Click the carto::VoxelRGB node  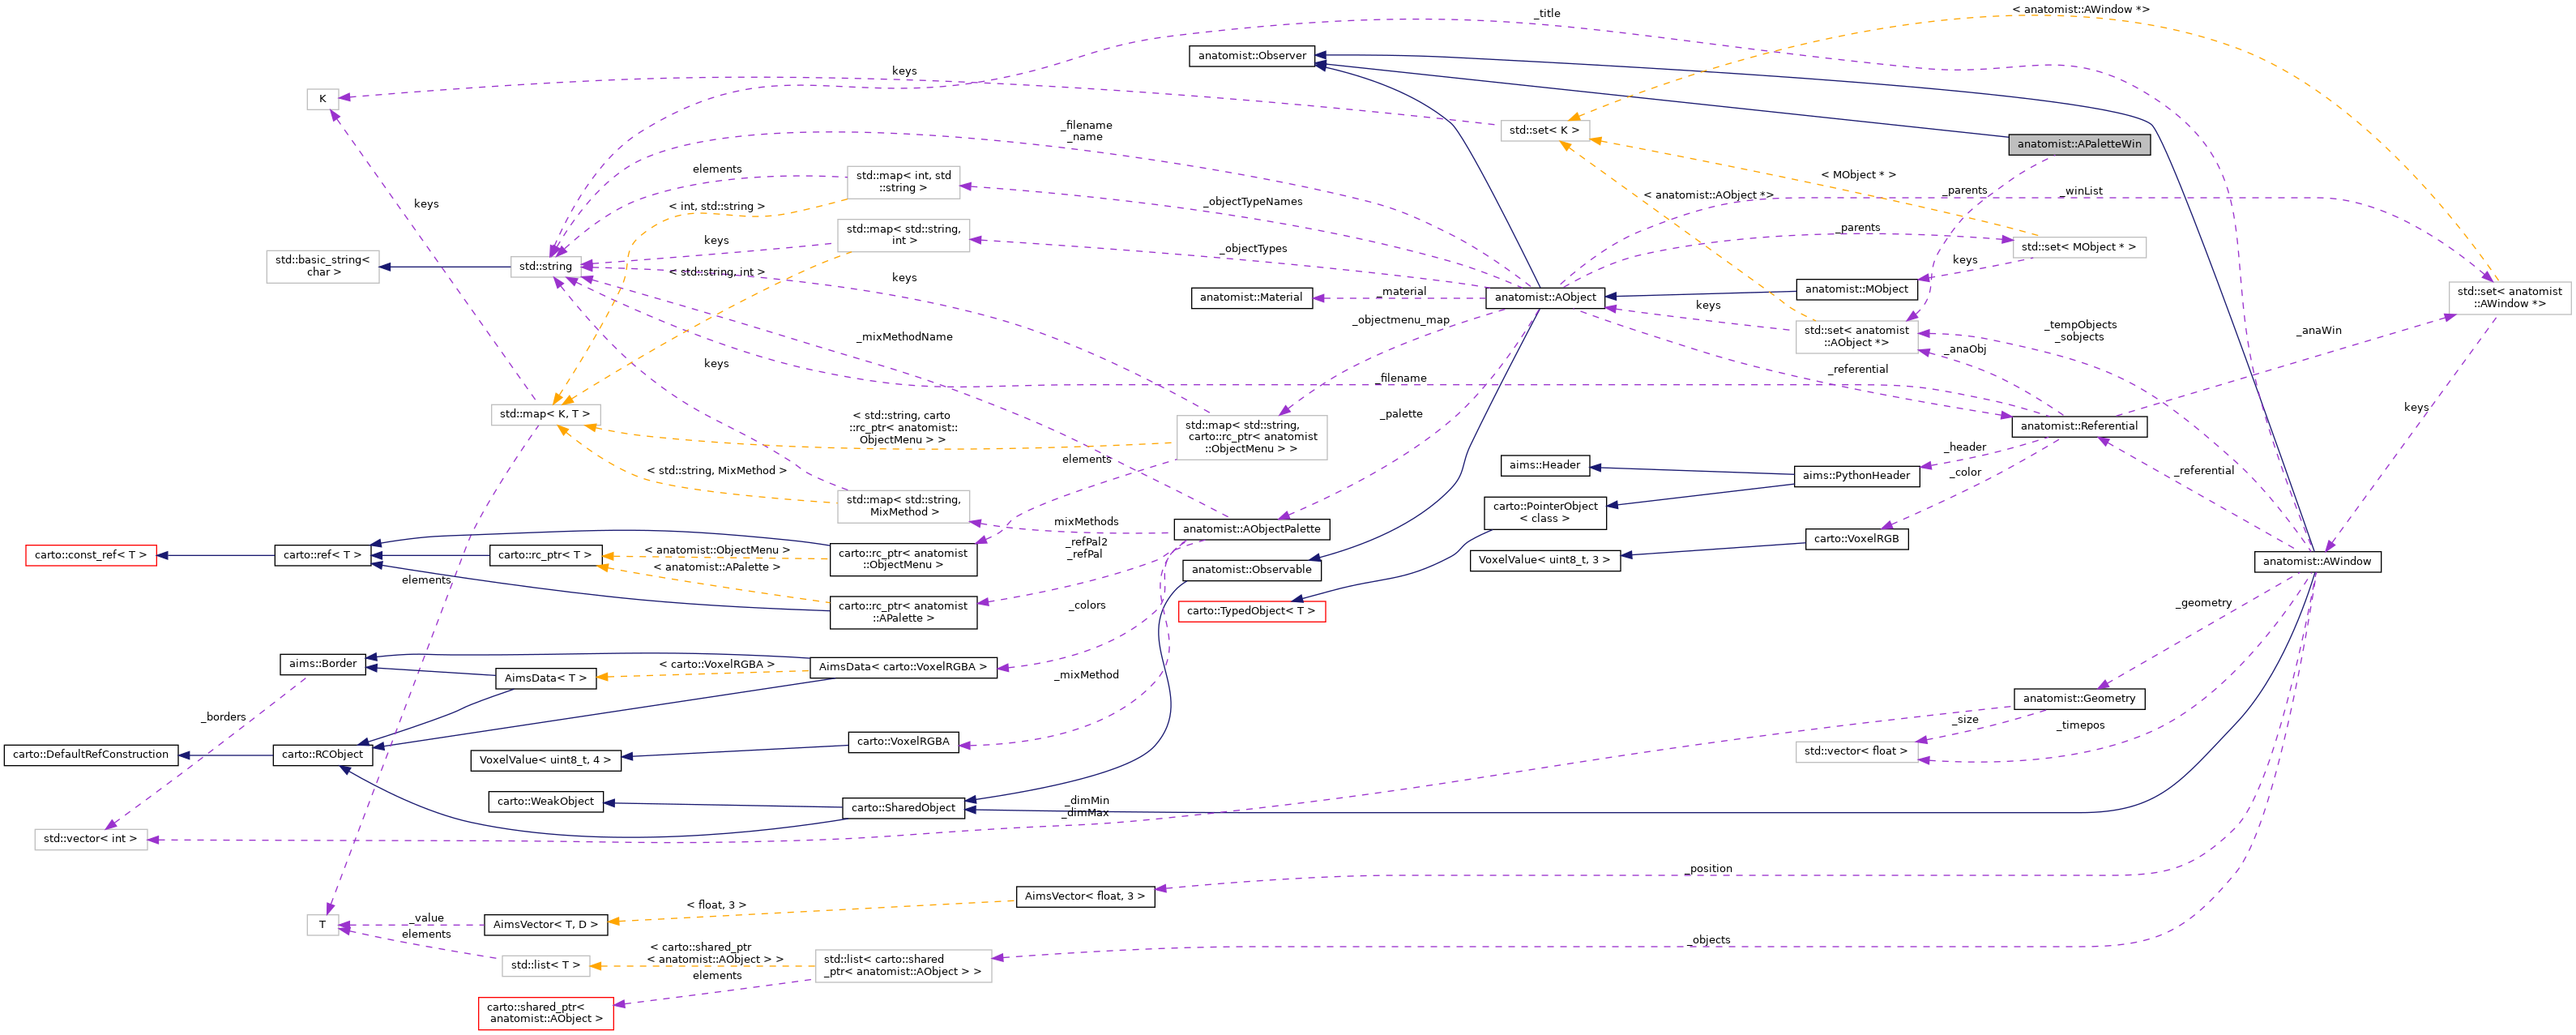click(1857, 539)
